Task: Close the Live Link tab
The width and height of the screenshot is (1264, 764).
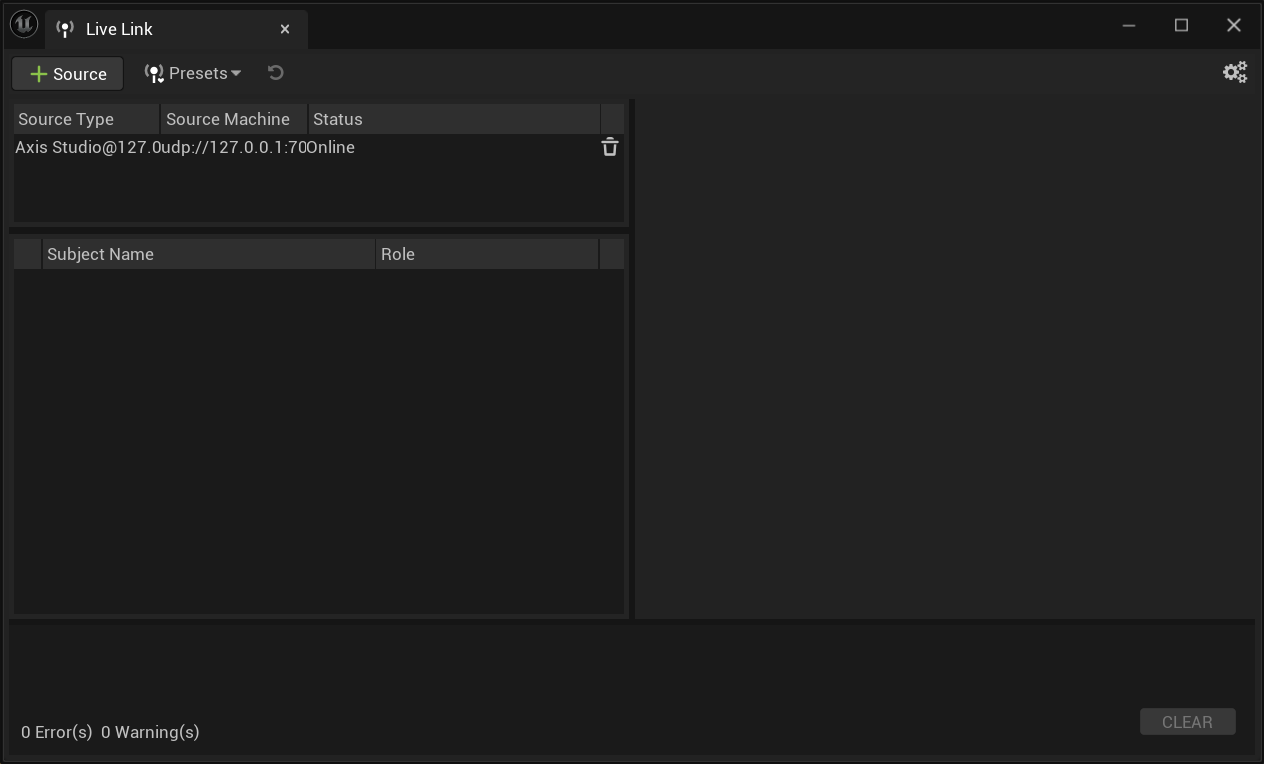Action: coord(285,29)
